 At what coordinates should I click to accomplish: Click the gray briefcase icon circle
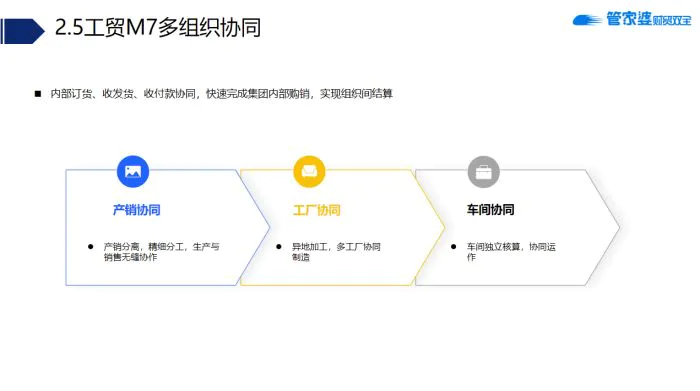pos(483,172)
